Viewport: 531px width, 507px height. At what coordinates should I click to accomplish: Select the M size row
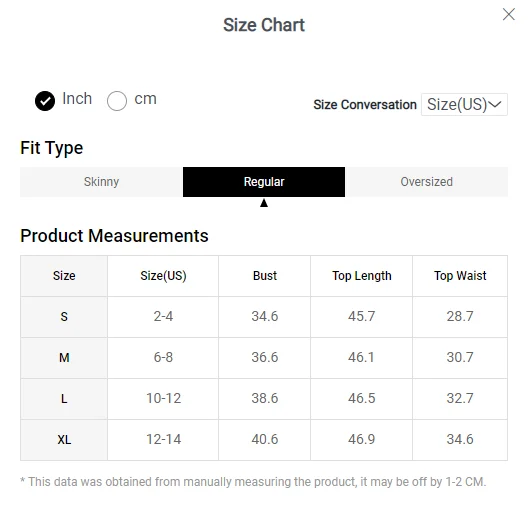[x=264, y=358]
